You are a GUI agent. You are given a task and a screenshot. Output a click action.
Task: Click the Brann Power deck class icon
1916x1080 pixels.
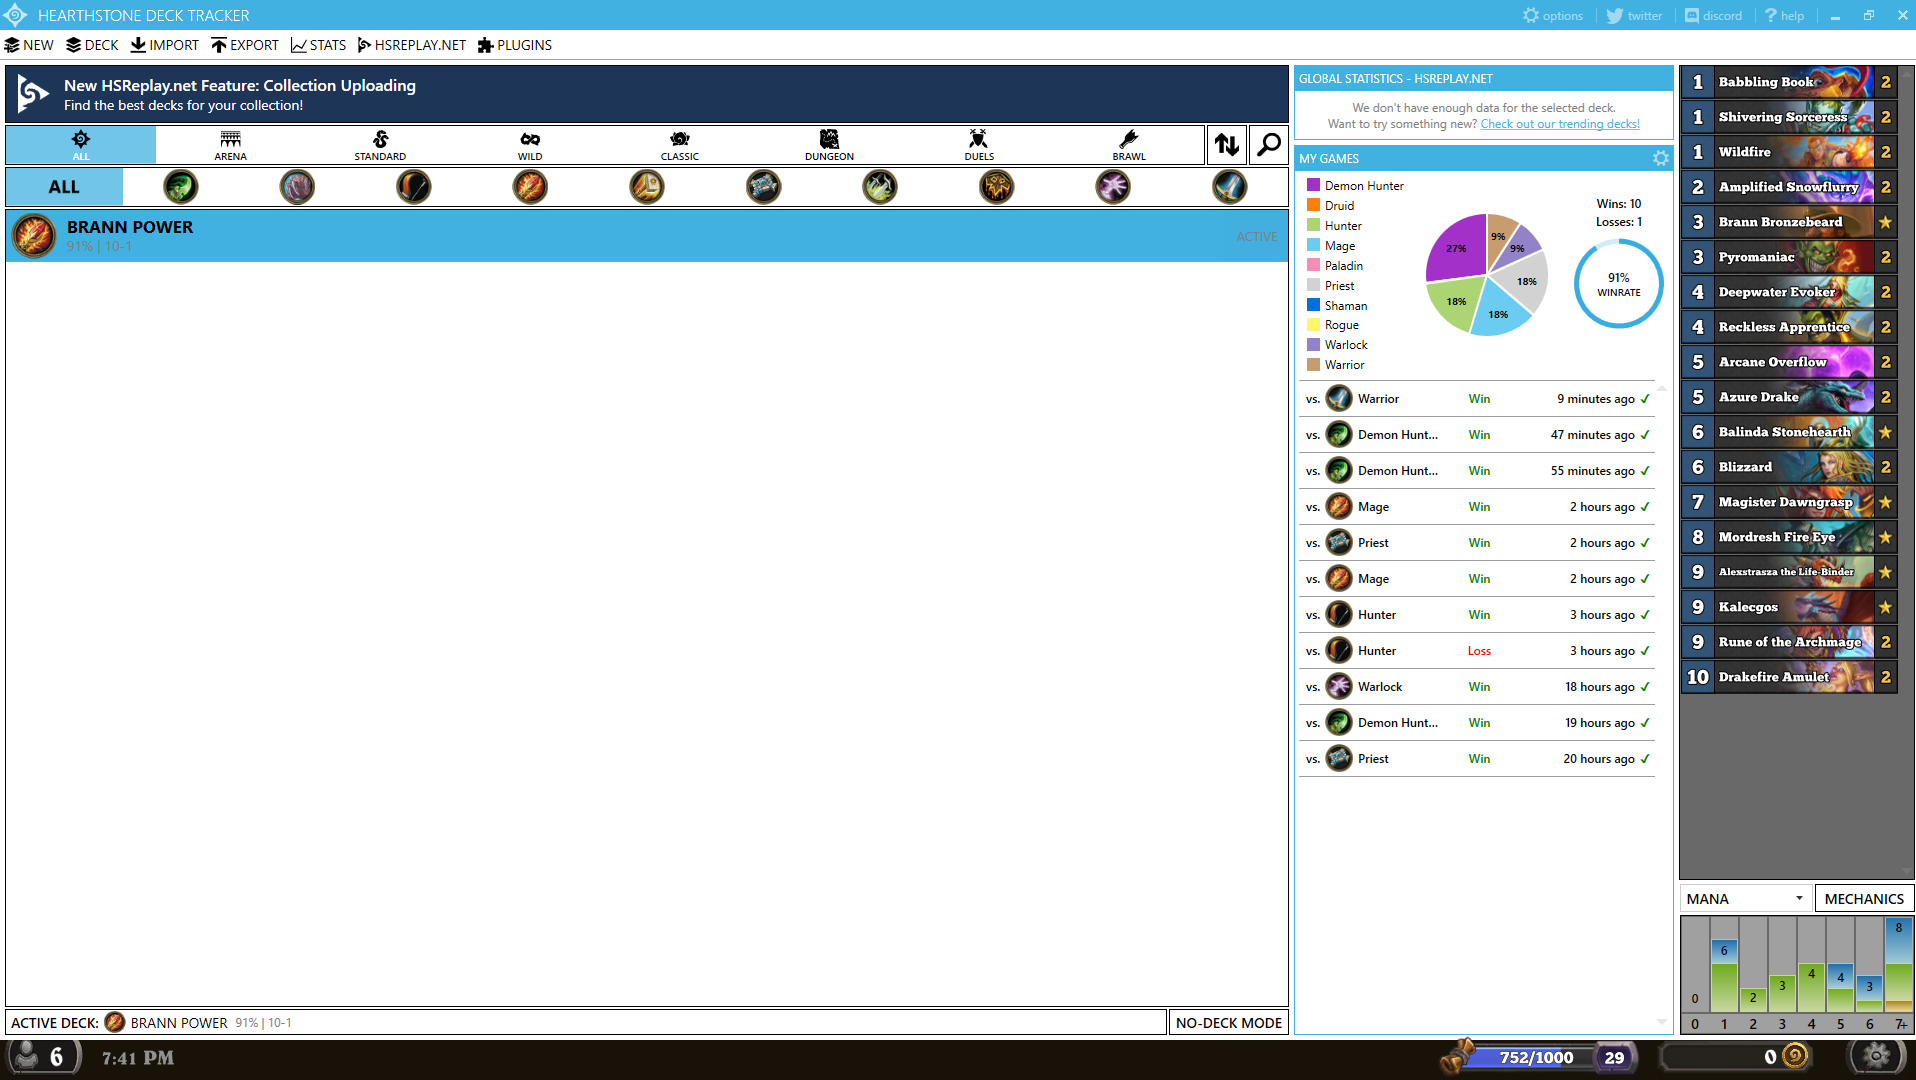[x=34, y=236]
